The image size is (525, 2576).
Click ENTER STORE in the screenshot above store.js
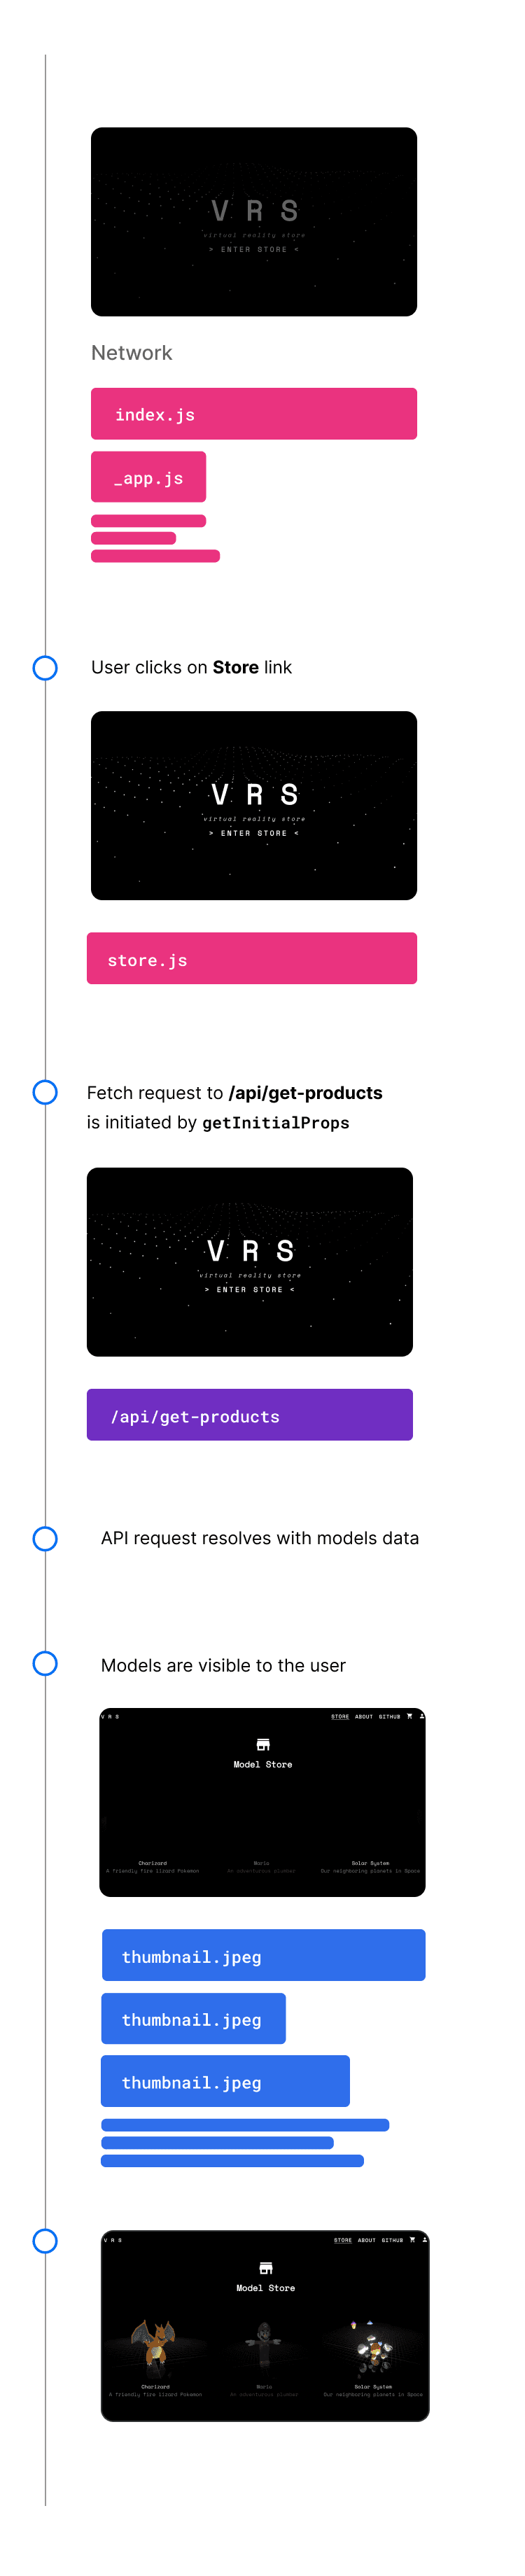point(254,833)
